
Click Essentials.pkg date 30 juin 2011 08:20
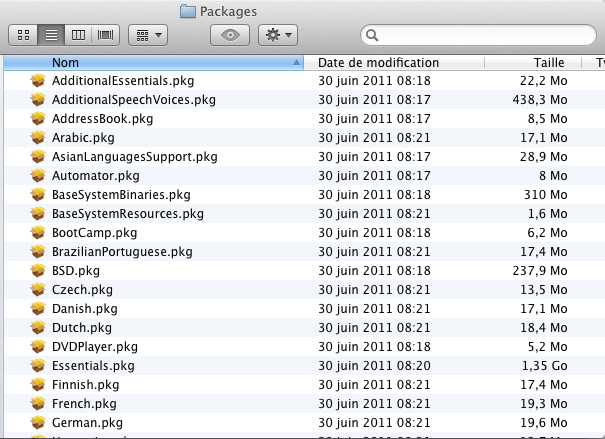(x=374, y=366)
